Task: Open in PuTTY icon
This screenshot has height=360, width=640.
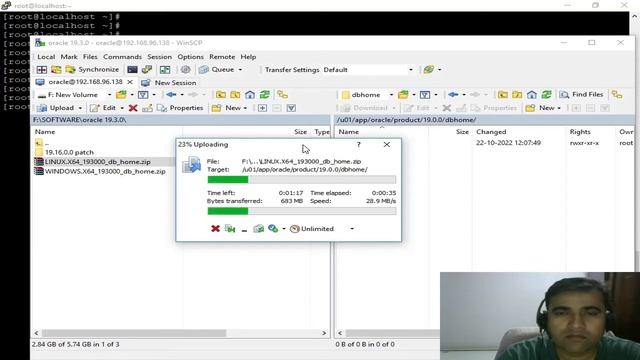Action: (147, 70)
